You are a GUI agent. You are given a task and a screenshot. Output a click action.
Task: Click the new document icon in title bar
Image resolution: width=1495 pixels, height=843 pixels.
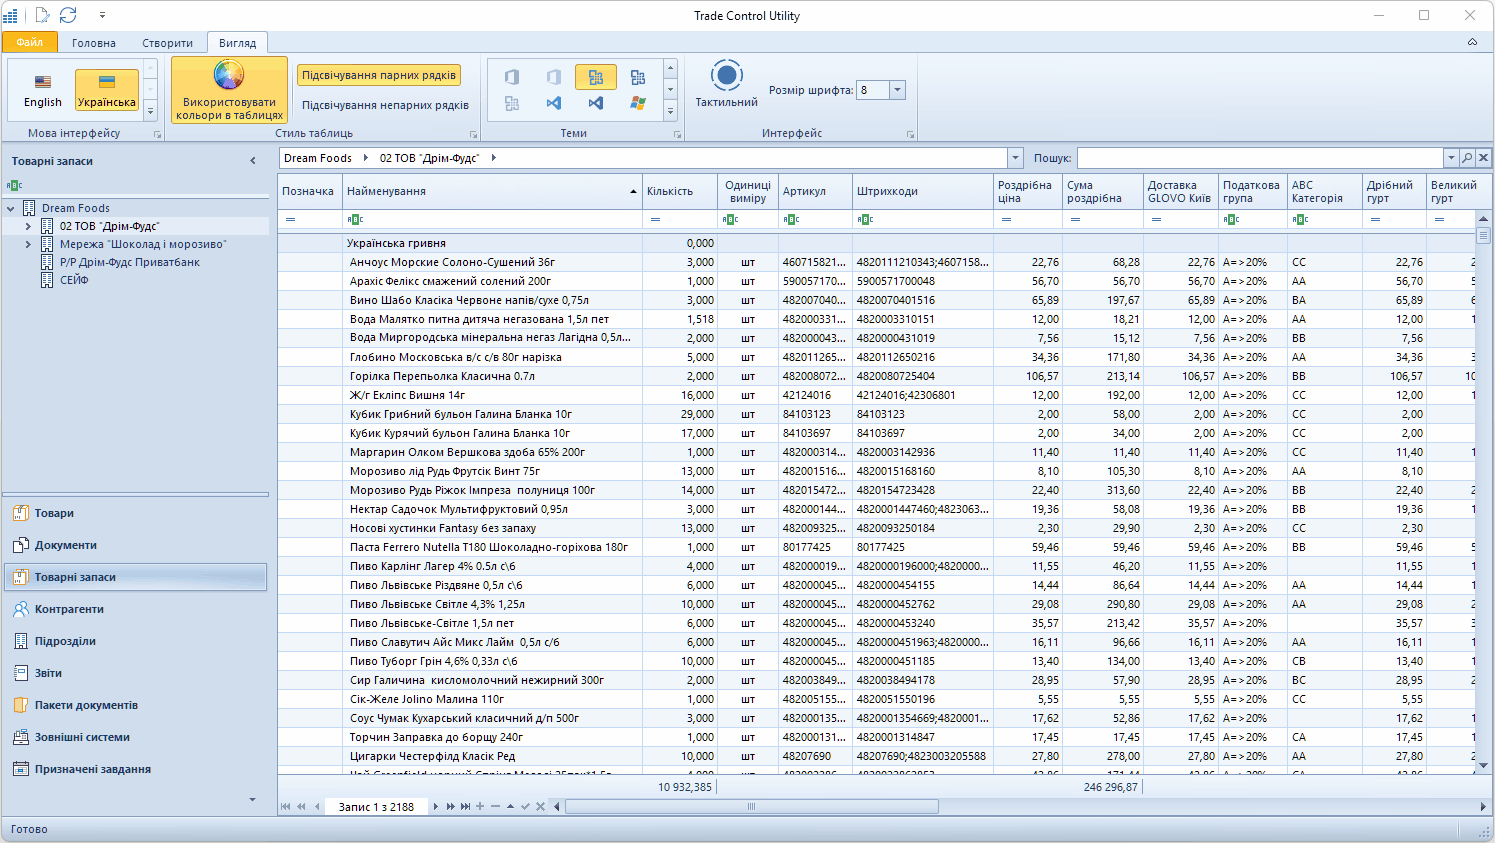coord(42,15)
